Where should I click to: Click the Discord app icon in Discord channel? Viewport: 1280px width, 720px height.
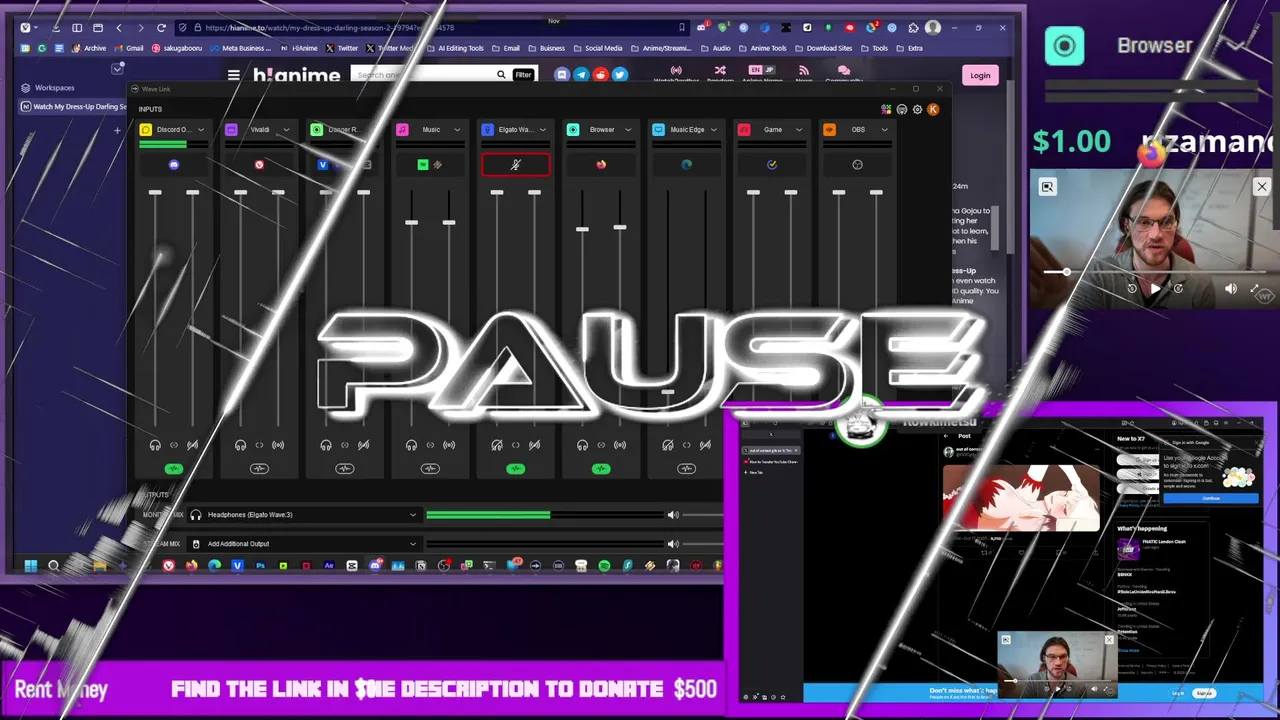click(x=173, y=164)
